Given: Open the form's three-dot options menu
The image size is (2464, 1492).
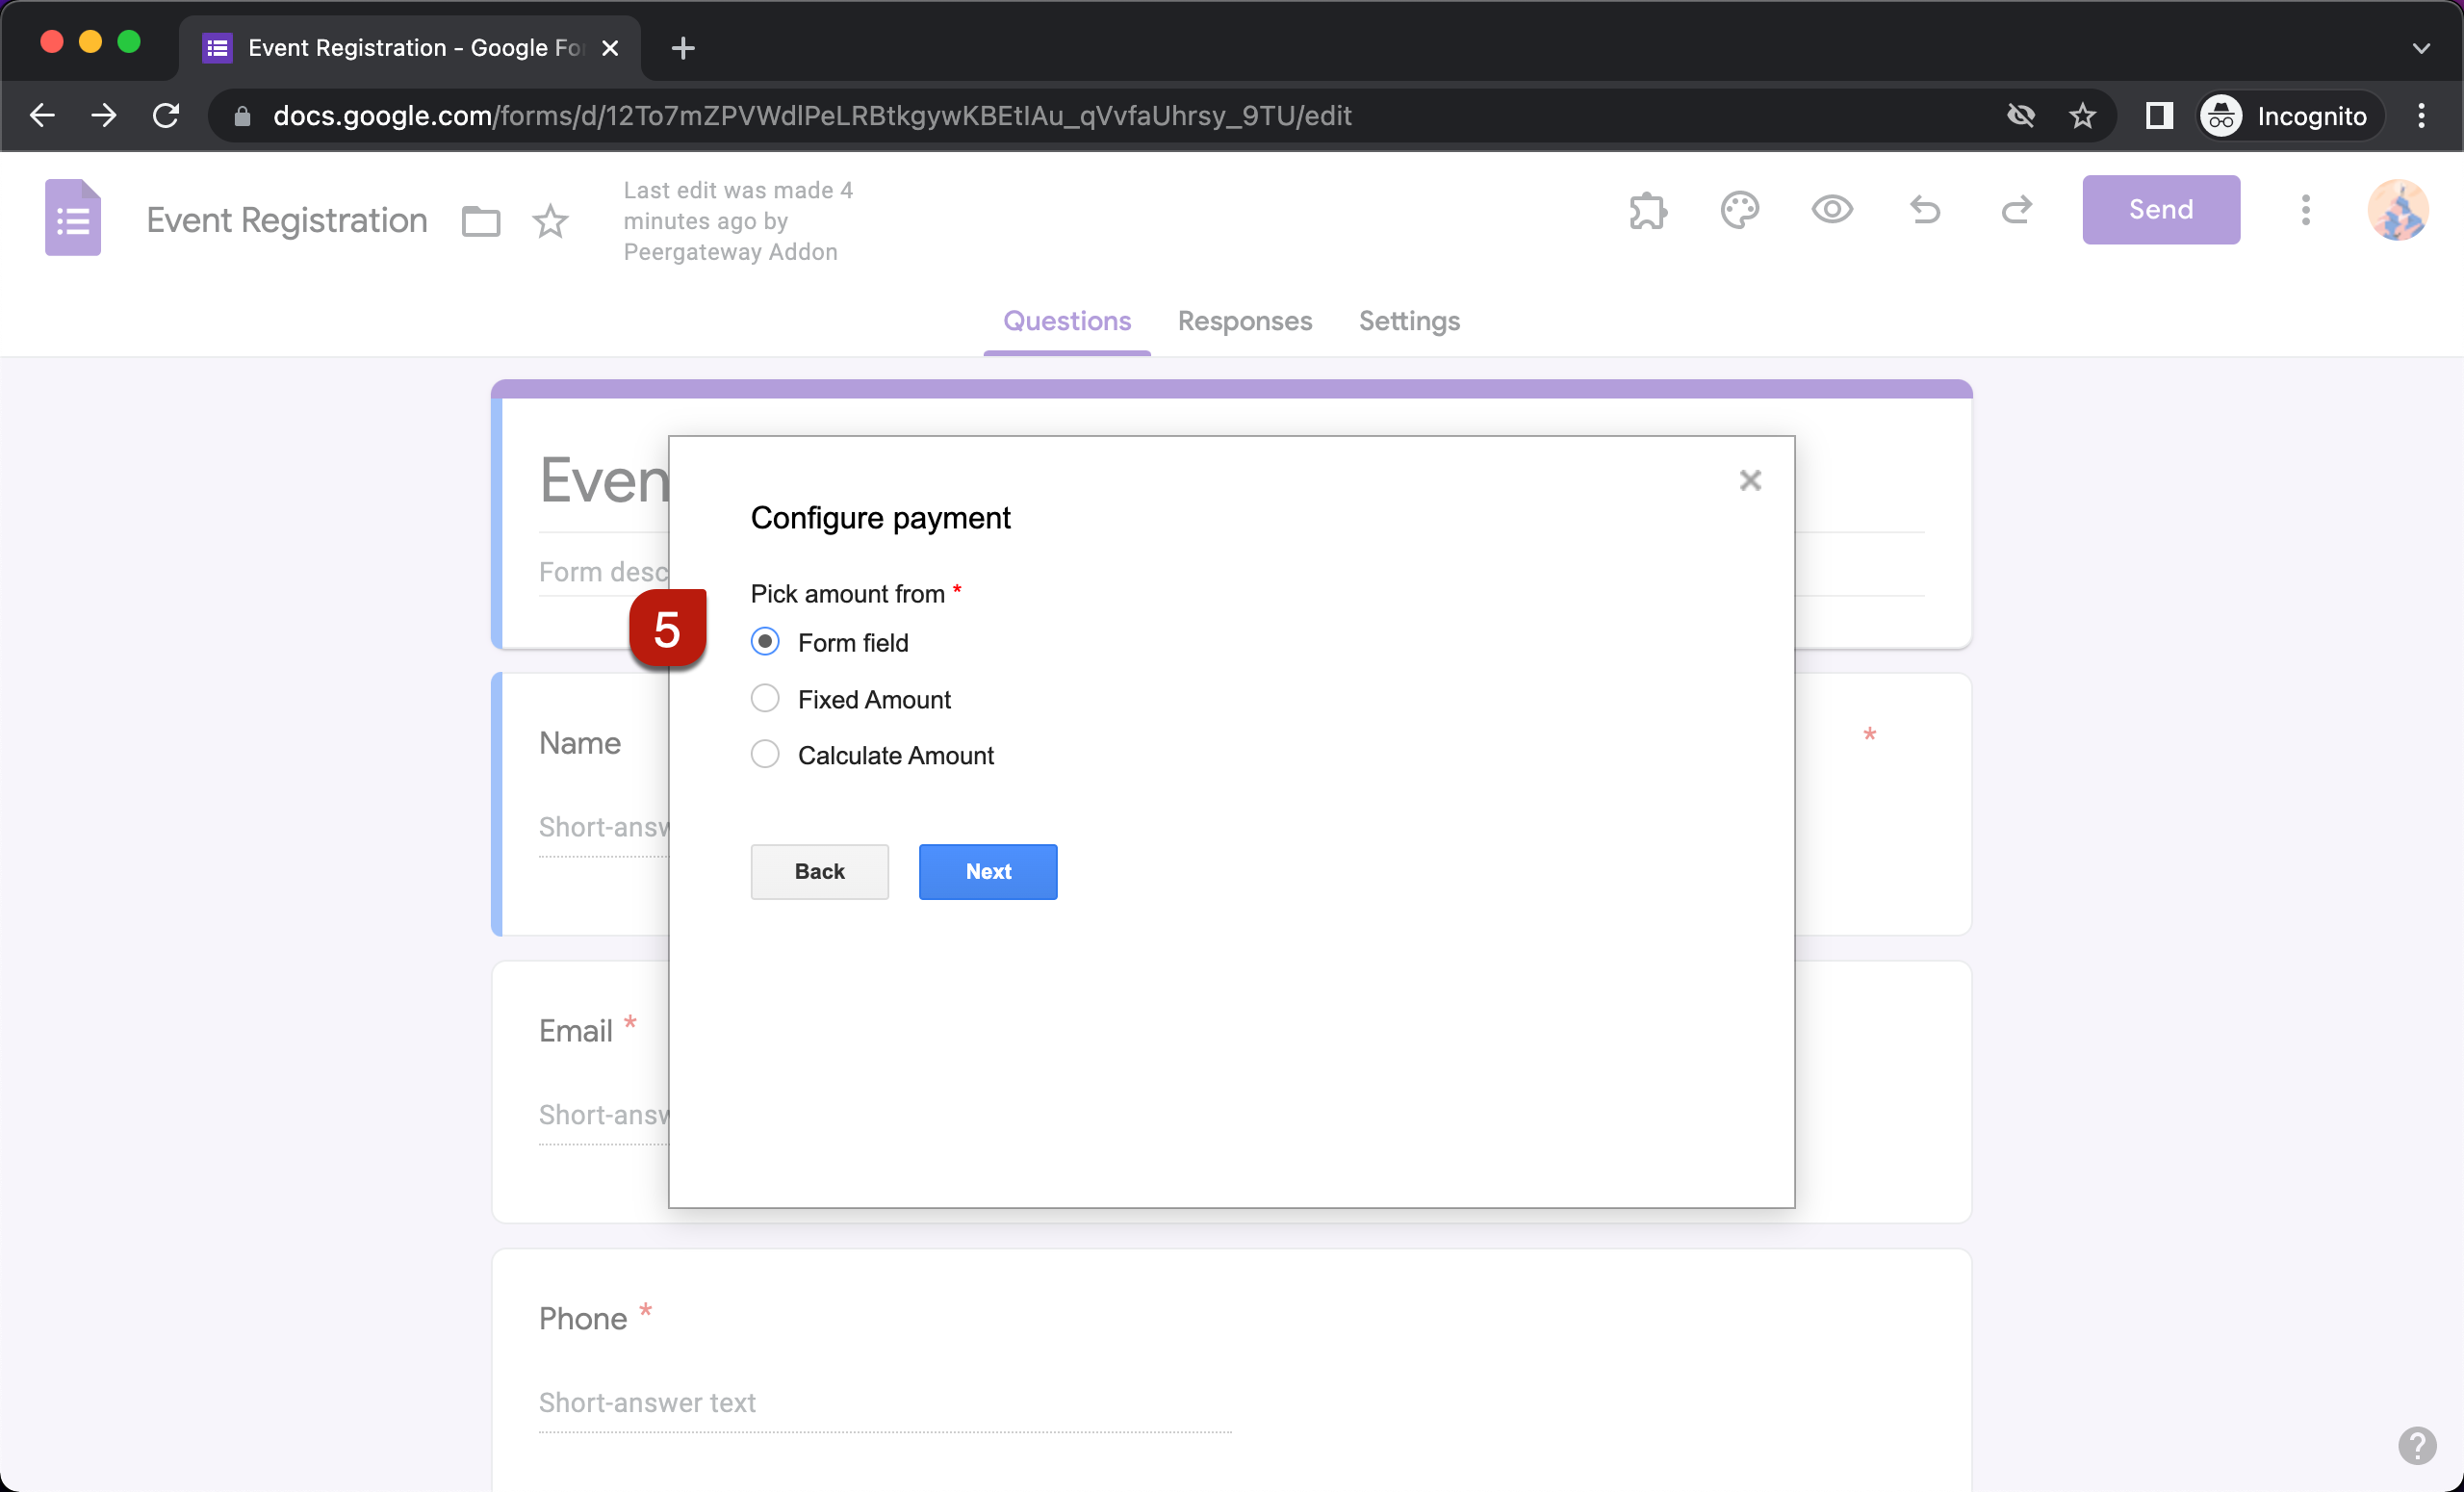Looking at the screenshot, I should point(2305,210).
